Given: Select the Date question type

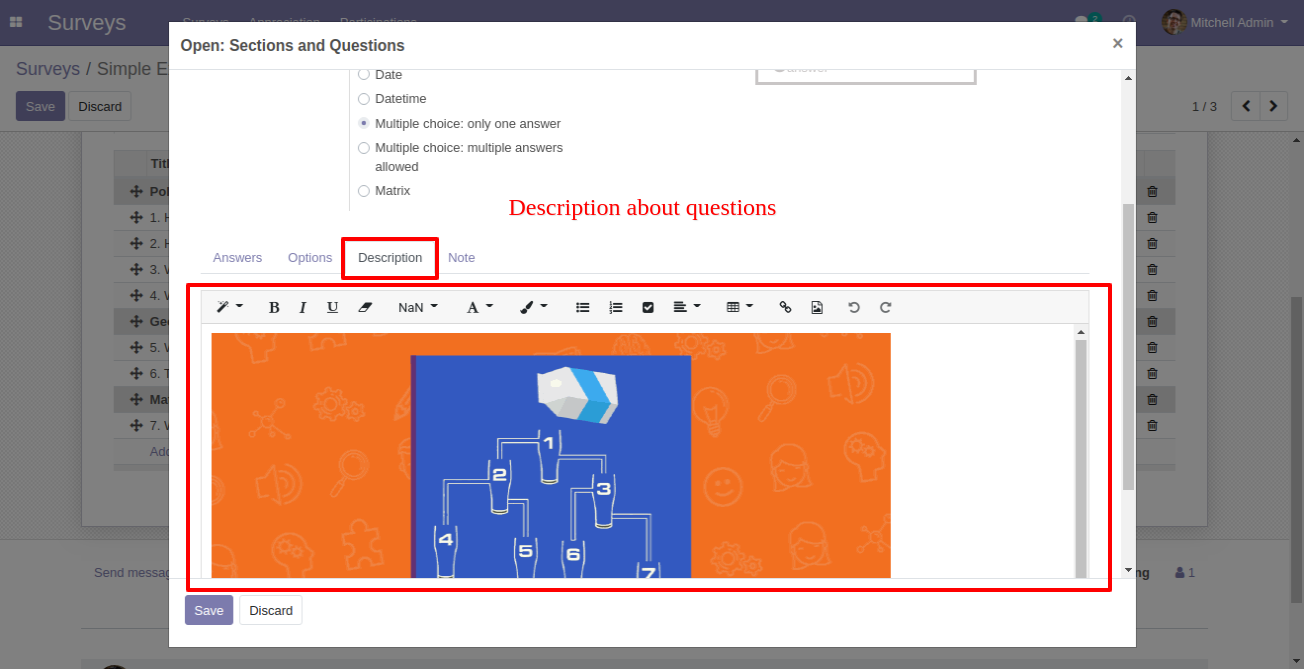Looking at the screenshot, I should pyautogui.click(x=364, y=75).
